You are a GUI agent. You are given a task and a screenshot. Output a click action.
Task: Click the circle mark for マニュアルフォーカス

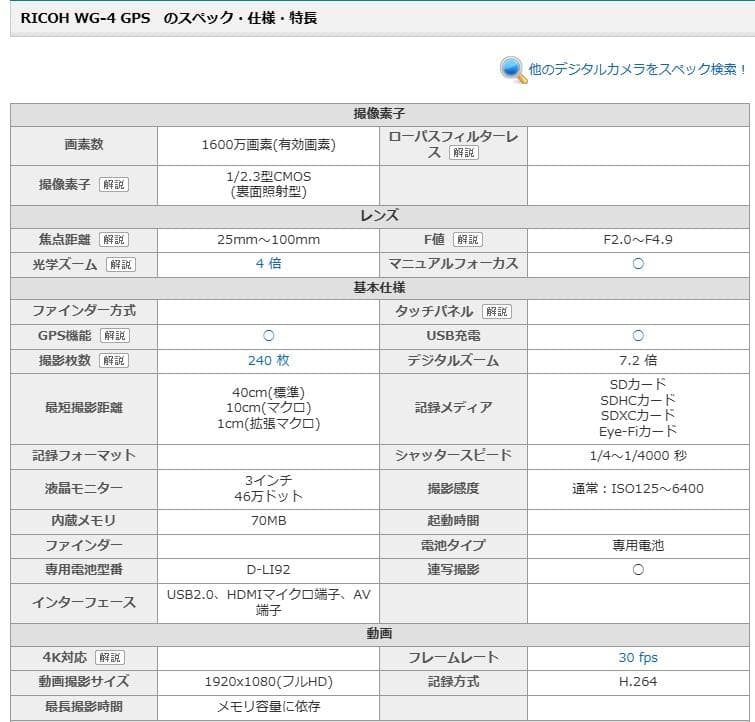(638, 263)
